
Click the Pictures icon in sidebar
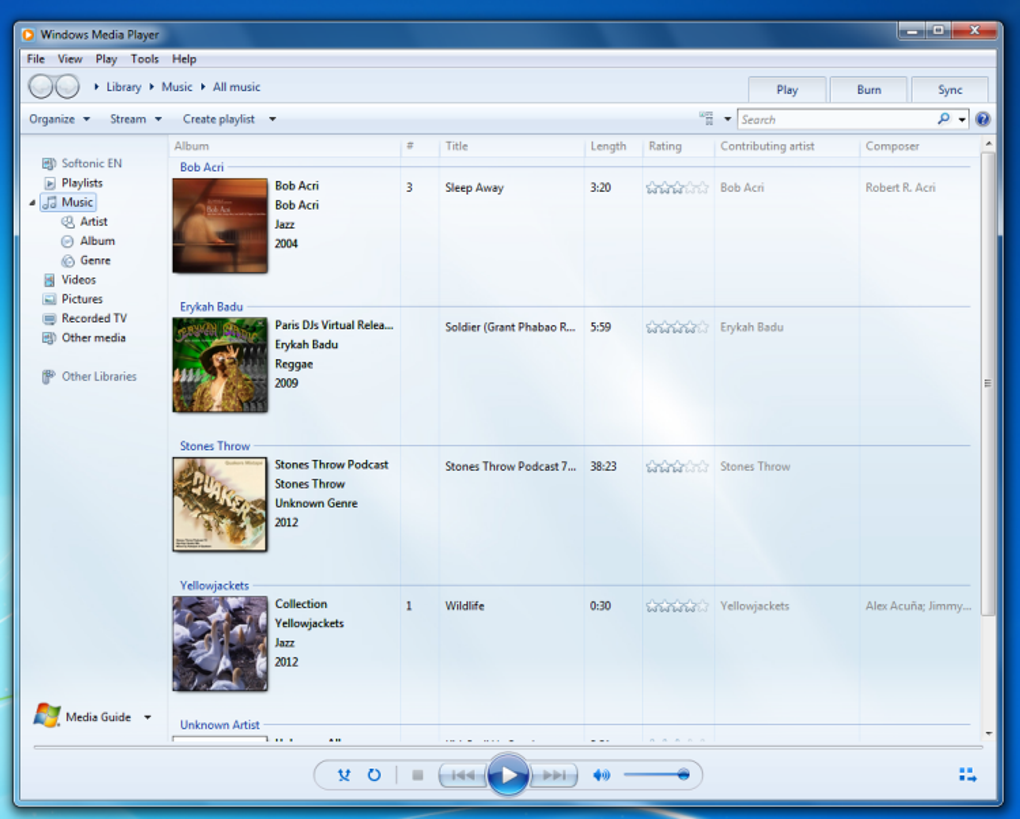coord(49,299)
